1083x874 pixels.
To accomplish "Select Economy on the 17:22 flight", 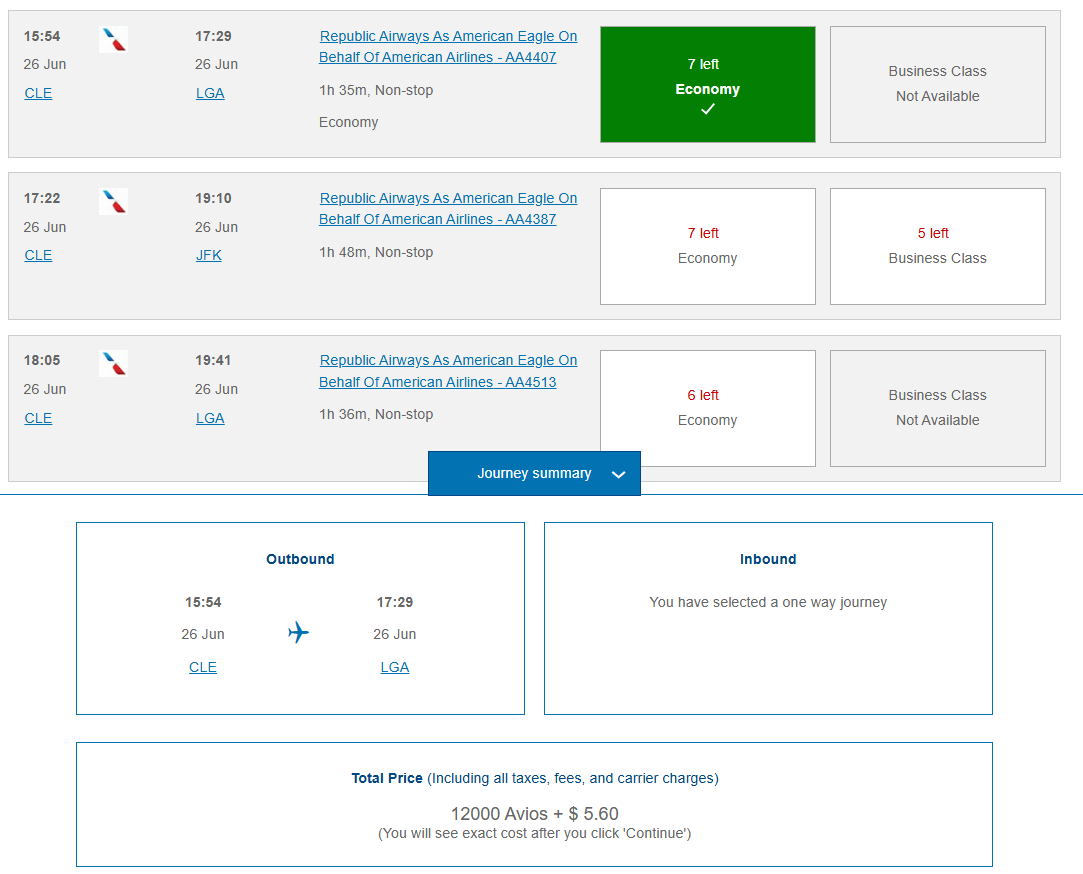I will [x=707, y=246].
